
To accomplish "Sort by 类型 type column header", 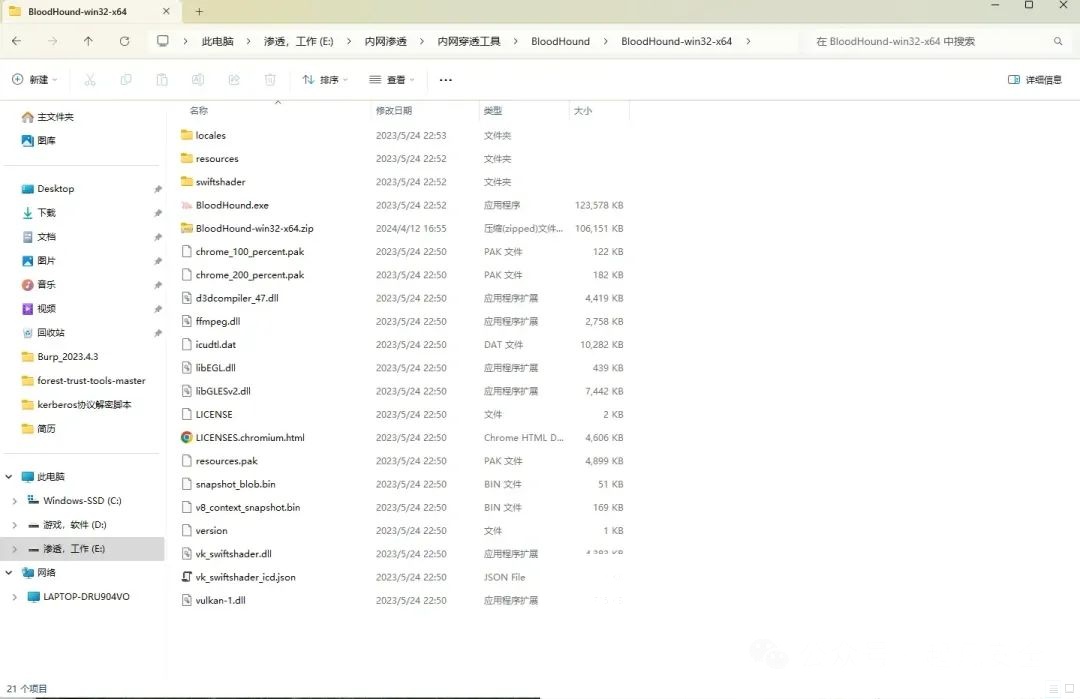I will pyautogui.click(x=492, y=110).
